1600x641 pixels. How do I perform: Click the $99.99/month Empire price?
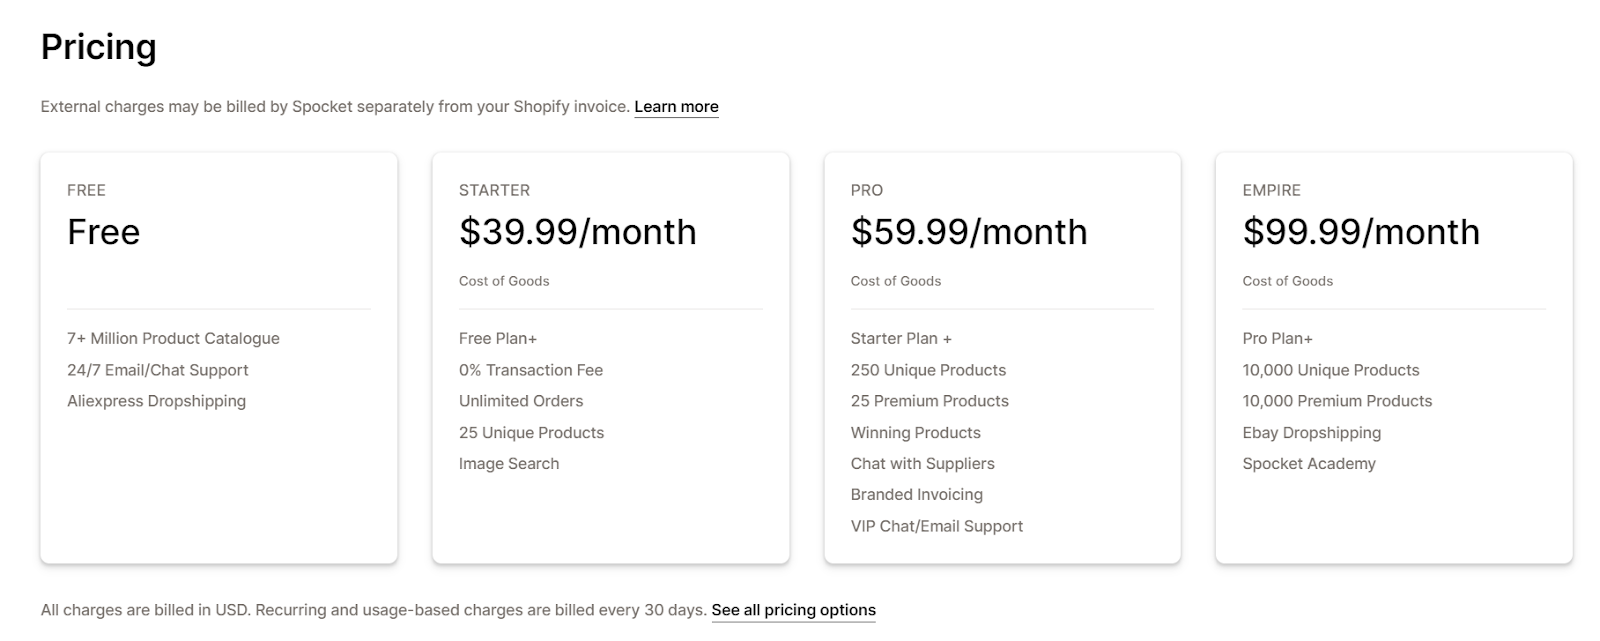pyautogui.click(x=1360, y=232)
